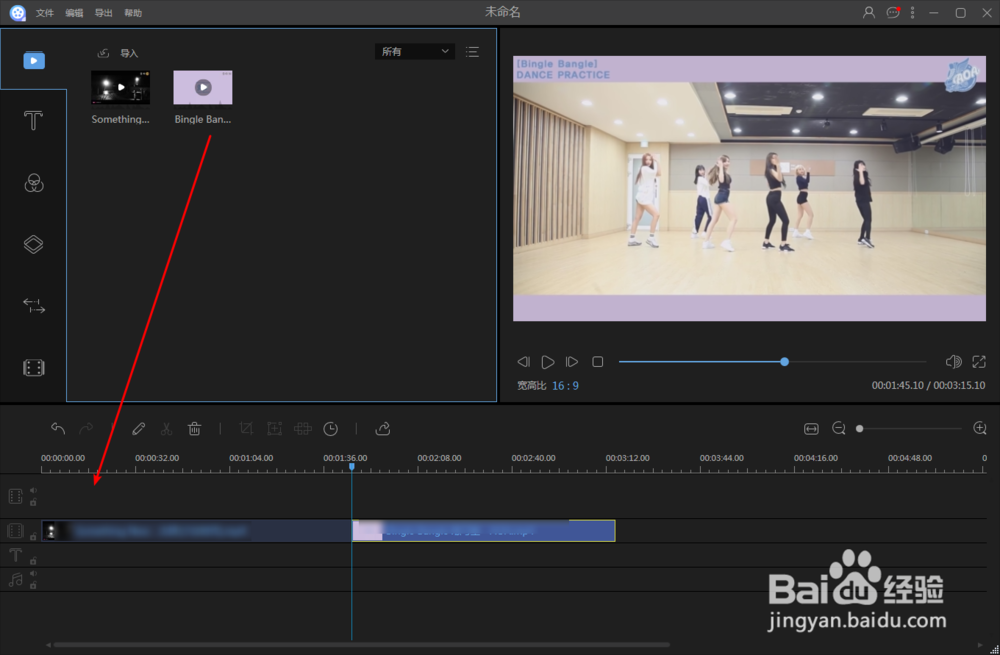The image size is (1000, 655).
Task: Step to the next frame
Action: pyautogui.click(x=572, y=362)
